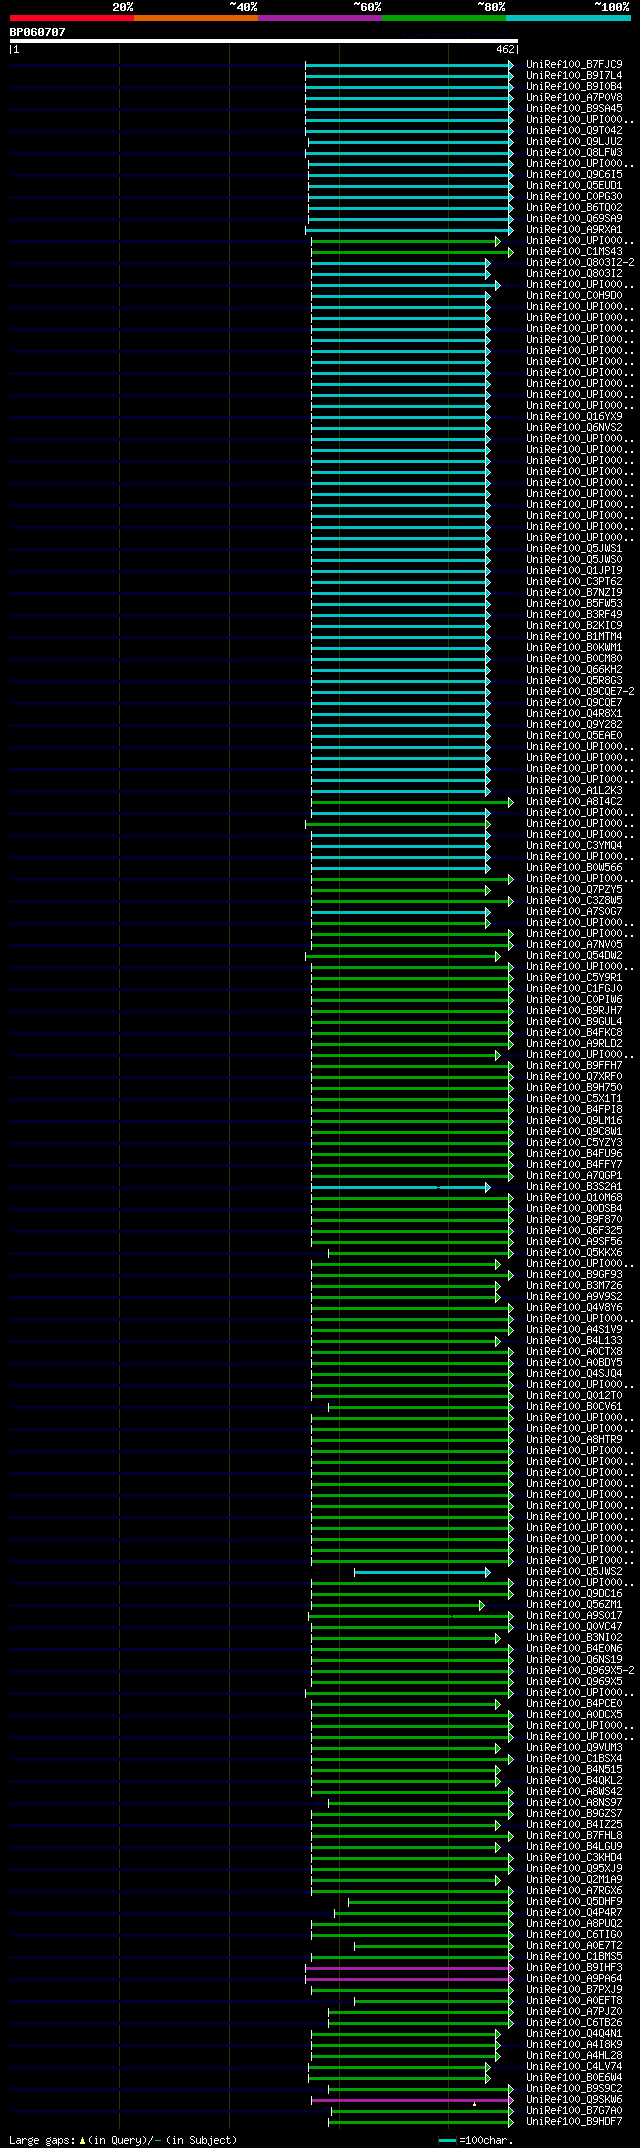Select the label UniRef100_Q6NVS2

(574, 427)
